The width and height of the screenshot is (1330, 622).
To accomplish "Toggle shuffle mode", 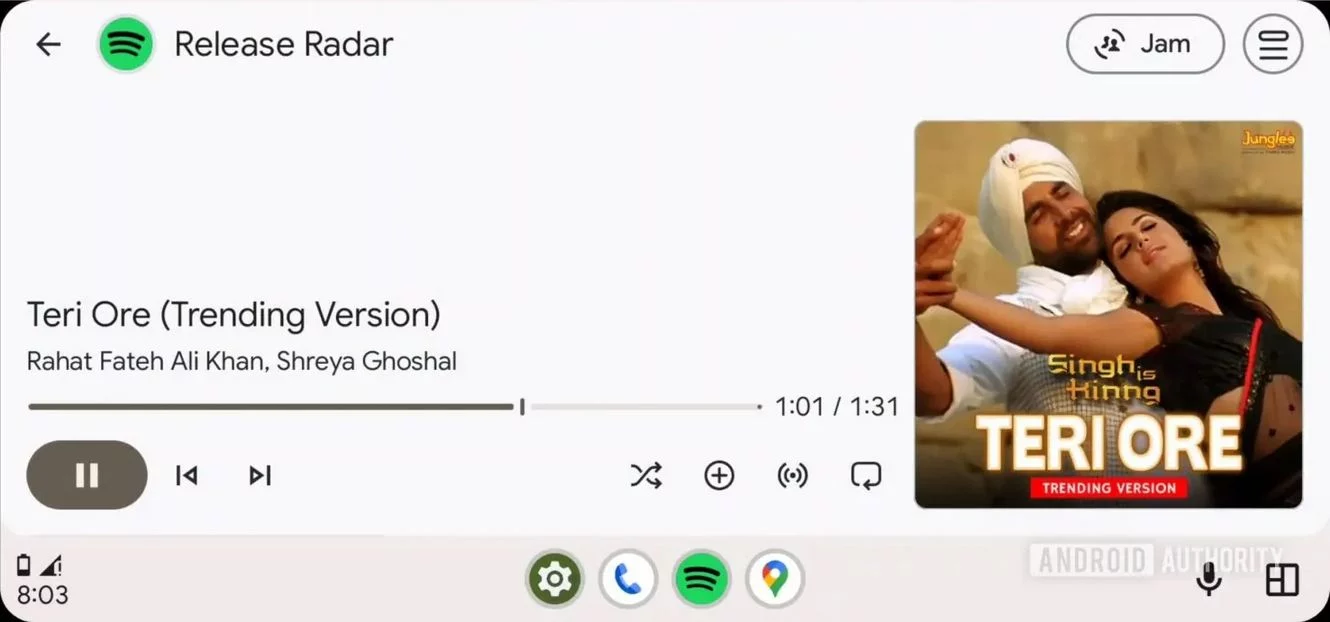I will click(646, 475).
